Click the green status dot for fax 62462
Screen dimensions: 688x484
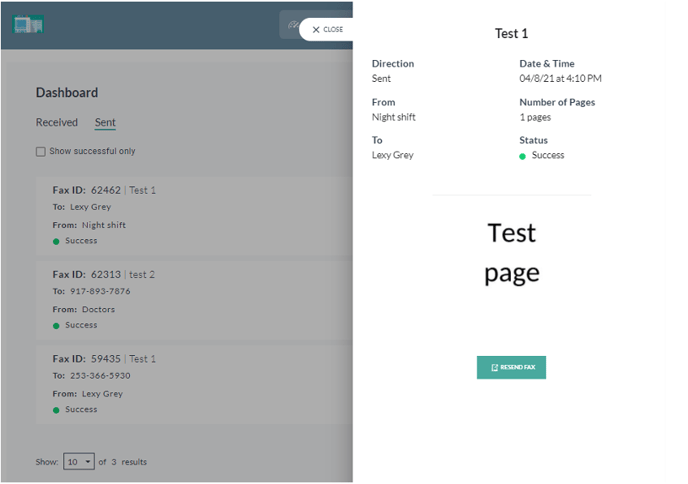pos(57,241)
